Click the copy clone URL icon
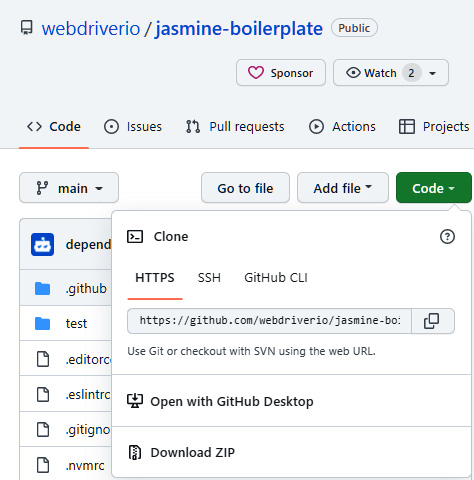This screenshot has width=474, height=480. pos(431,321)
